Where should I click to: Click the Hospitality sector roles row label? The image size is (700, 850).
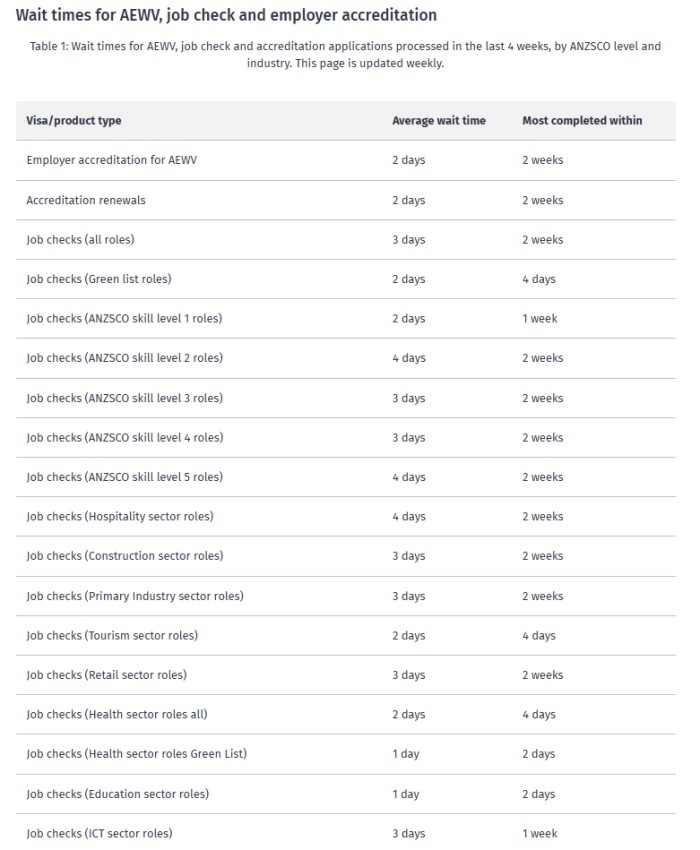[x=120, y=517]
